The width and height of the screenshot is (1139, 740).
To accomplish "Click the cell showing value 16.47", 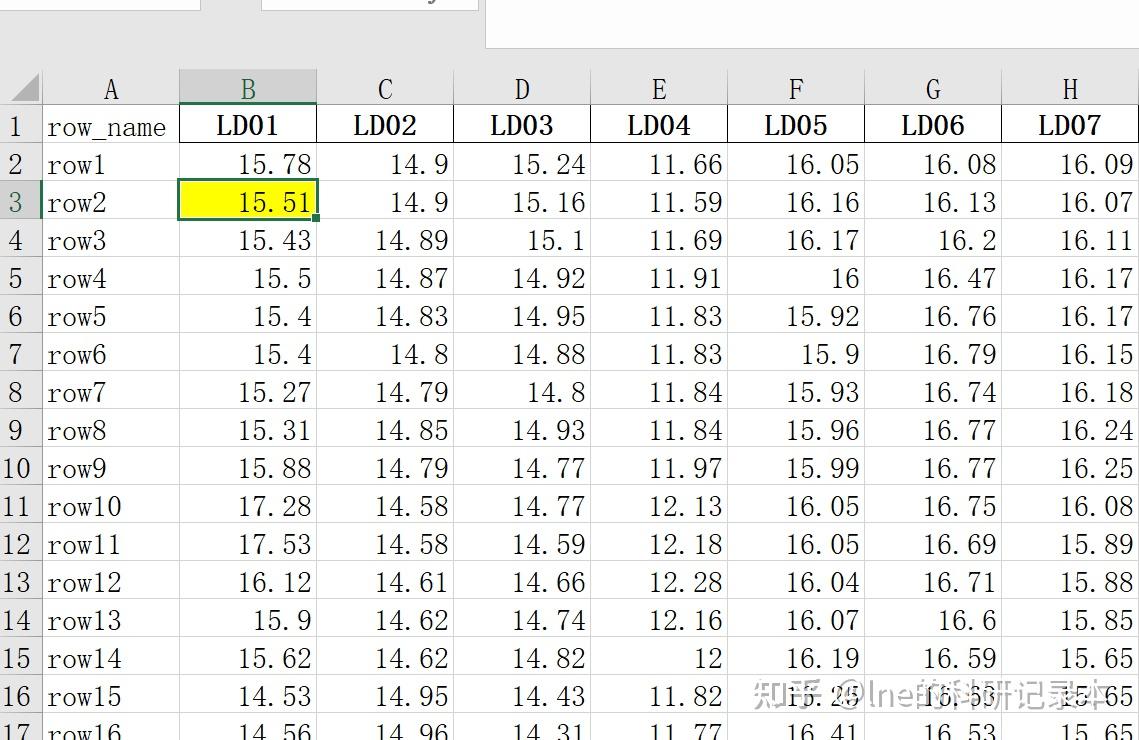I will point(932,278).
